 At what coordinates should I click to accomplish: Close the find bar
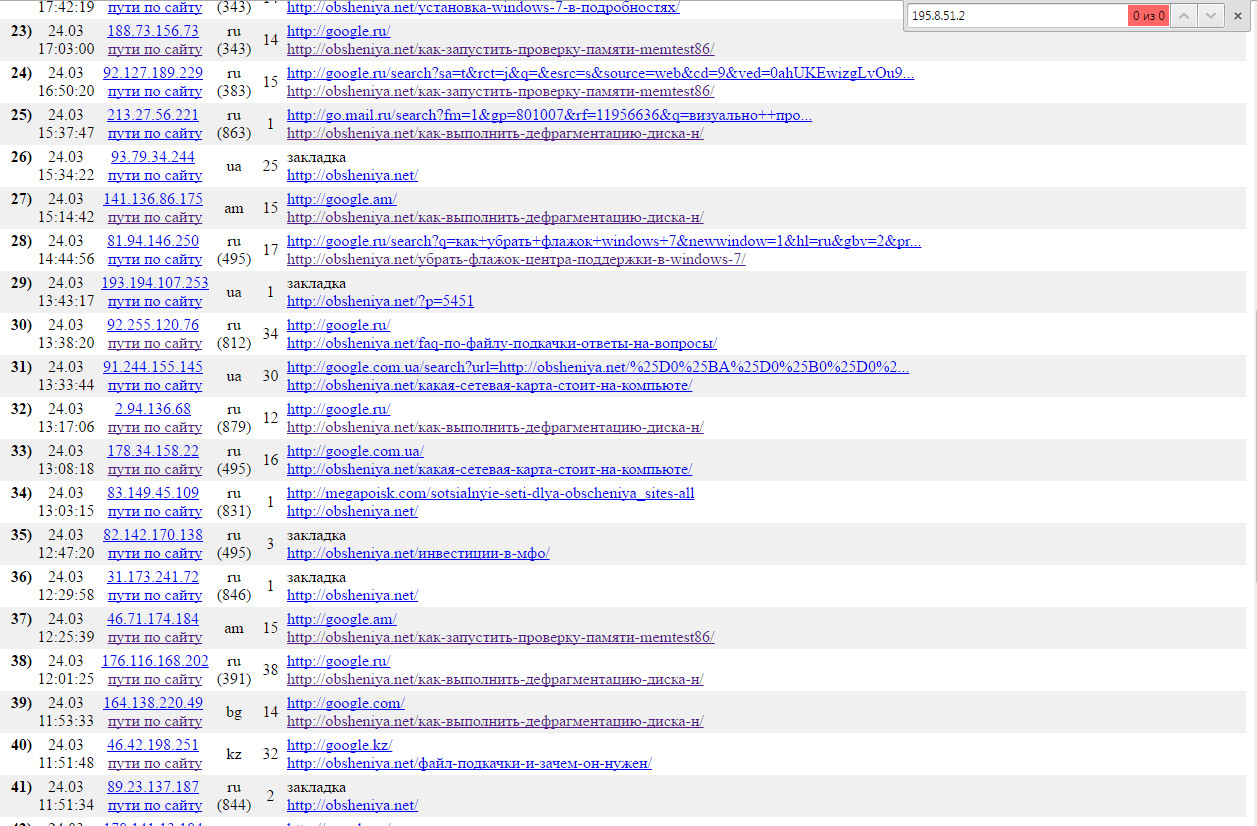1239,15
